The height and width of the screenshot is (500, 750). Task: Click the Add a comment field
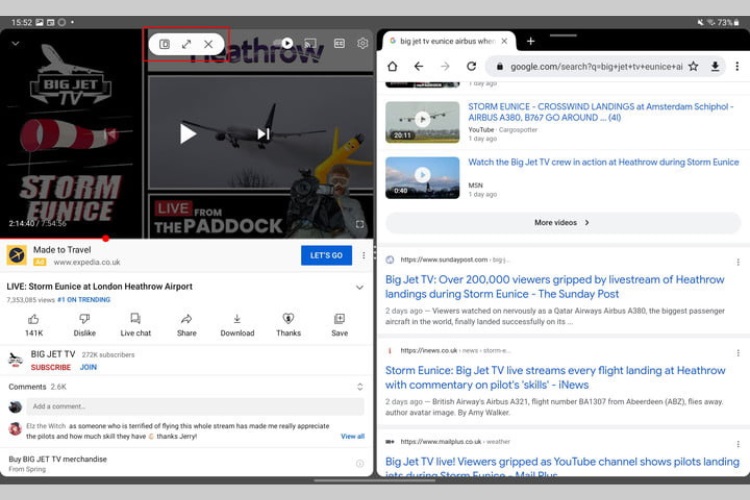tap(195, 406)
